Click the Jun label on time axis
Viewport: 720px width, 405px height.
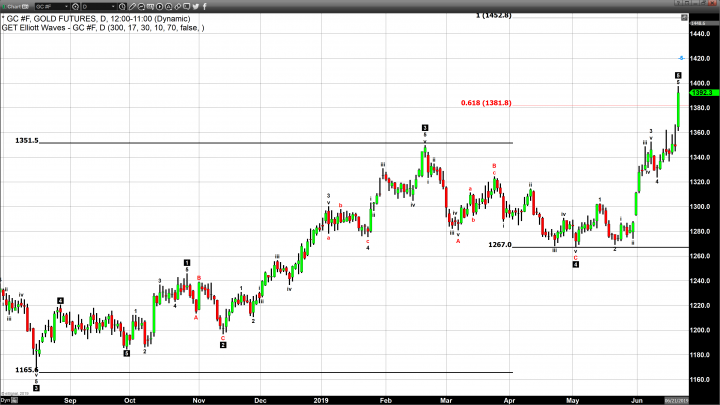637,400
